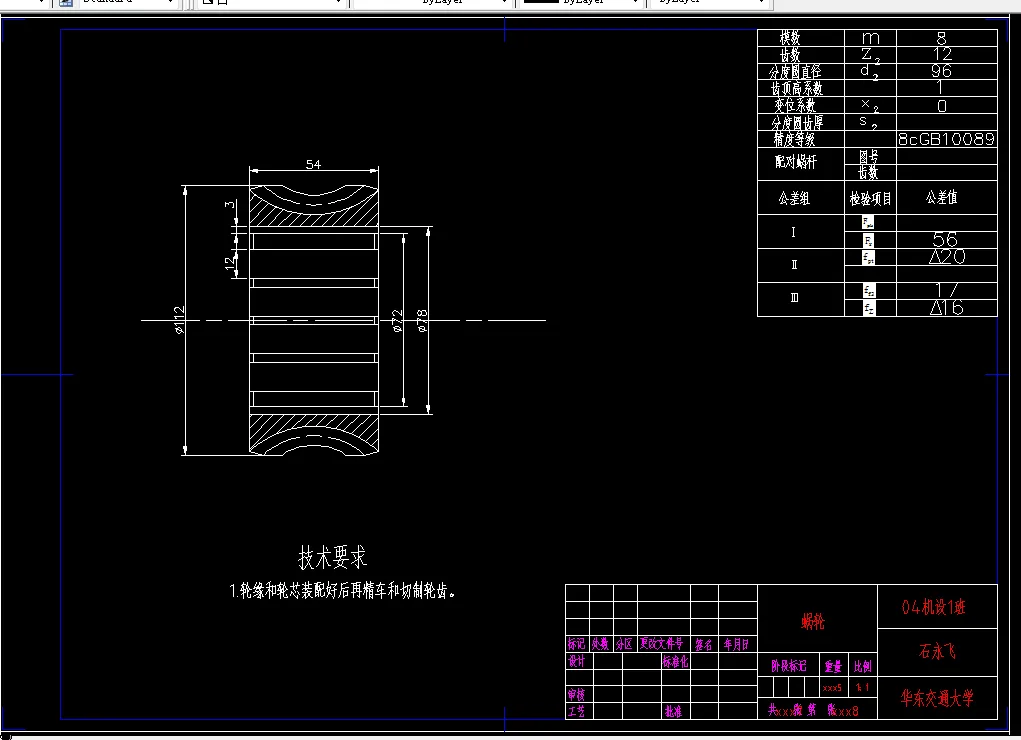Viewport: 1021px width, 740px height.
Task: Select the note 1.轮缘和轮芯装配好后再精车和切制轮齿
Action: click(343, 591)
